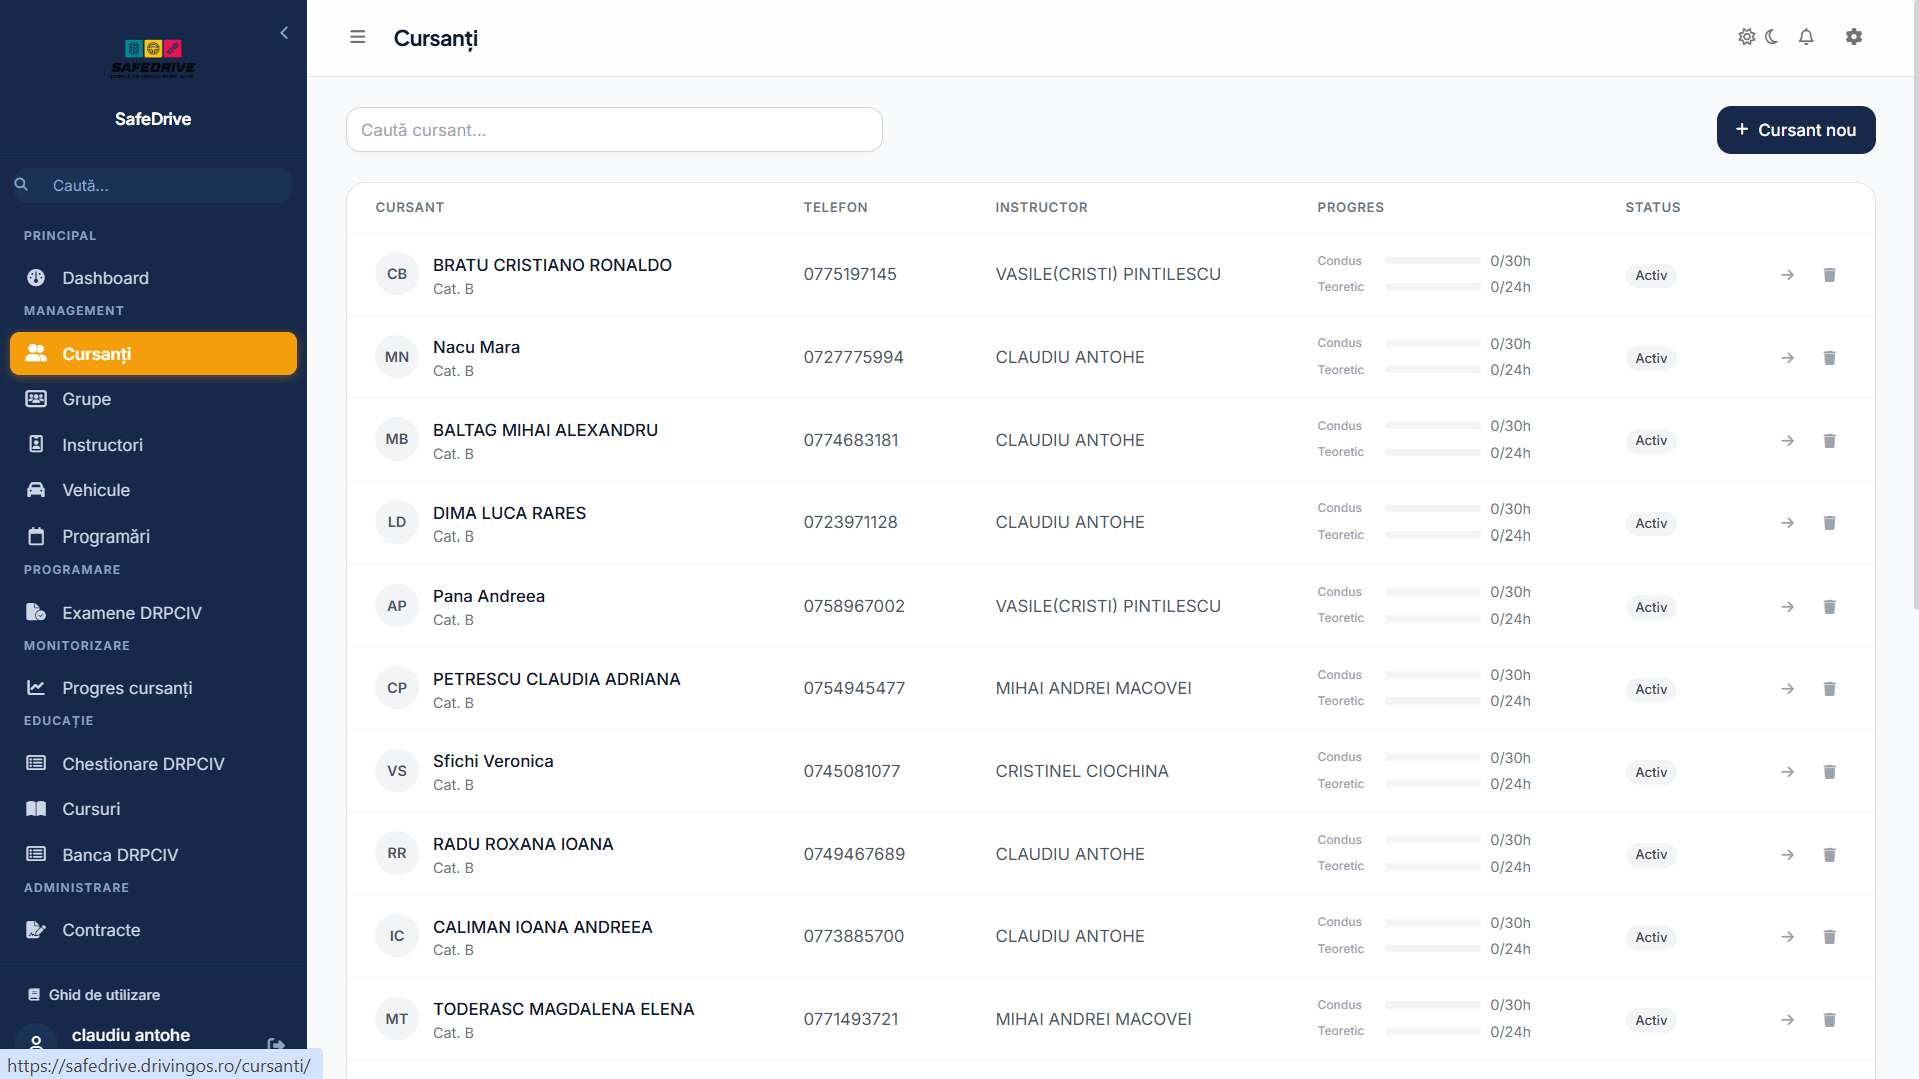This screenshot has width=1919, height=1079.
Task: Focus the Caută cursant search box
Action: pyautogui.click(x=614, y=130)
